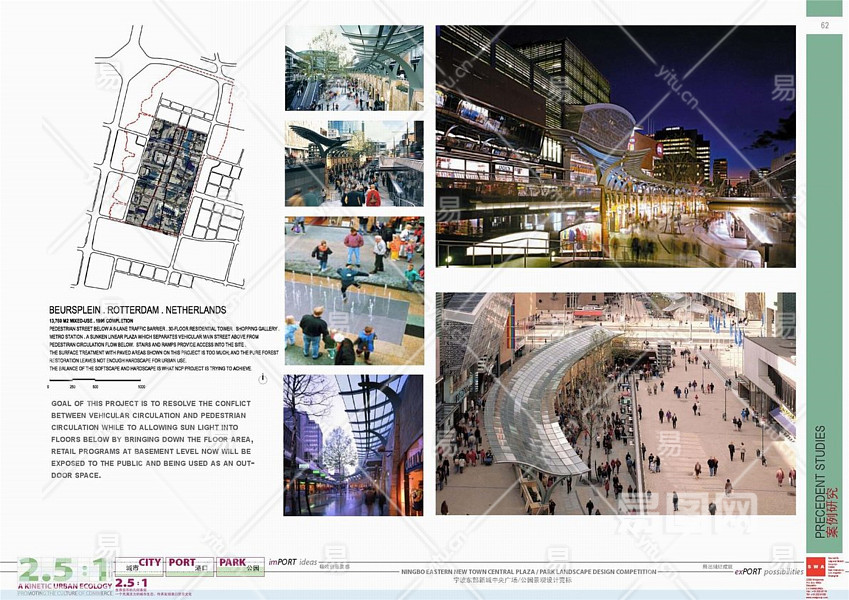Click the large green 2.5:1 logo

point(63,570)
